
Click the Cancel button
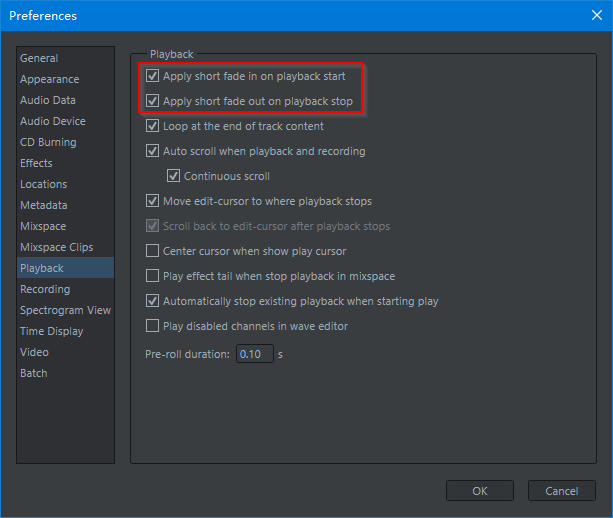click(562, 491)
